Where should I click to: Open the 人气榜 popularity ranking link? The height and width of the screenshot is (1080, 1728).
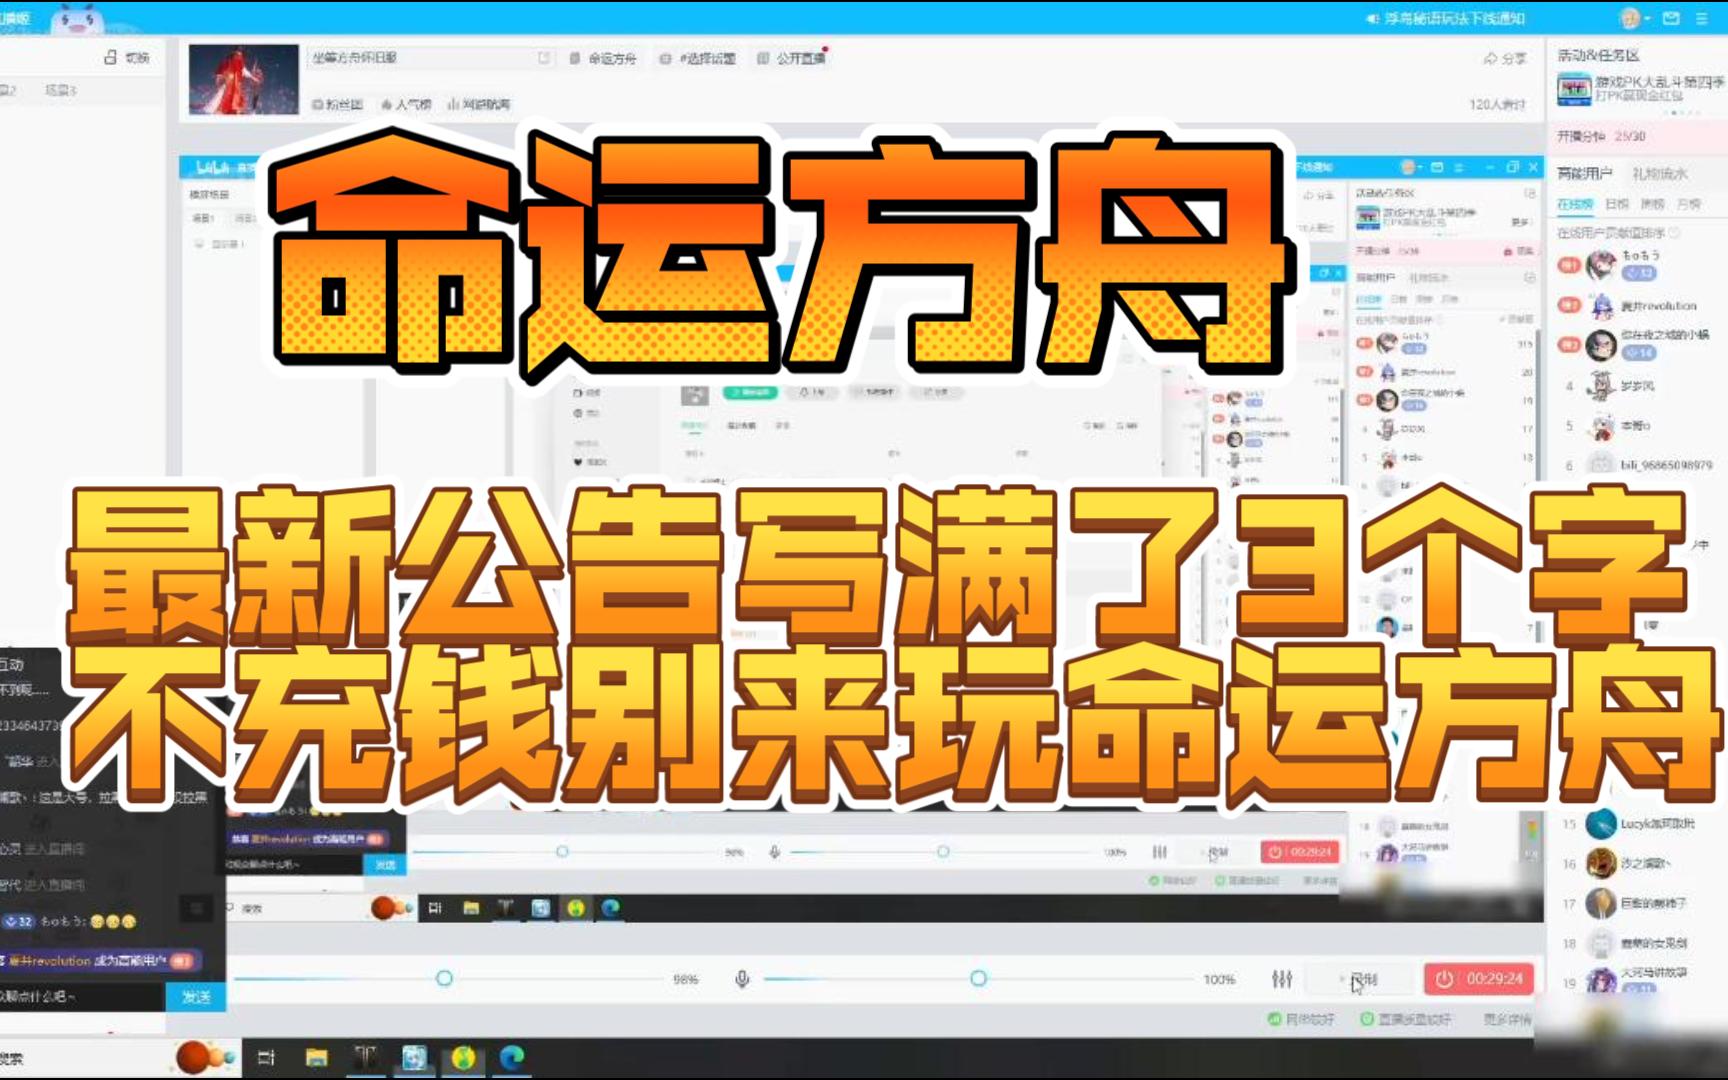click(406, 104)
